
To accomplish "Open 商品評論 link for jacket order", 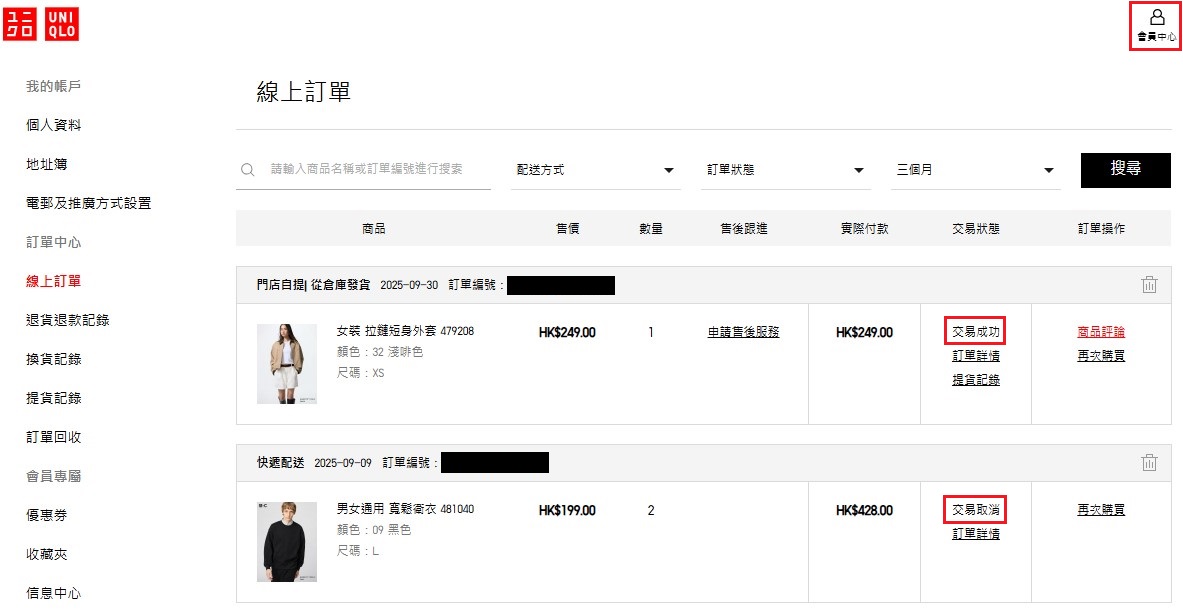I will (x=1101, y=332).
